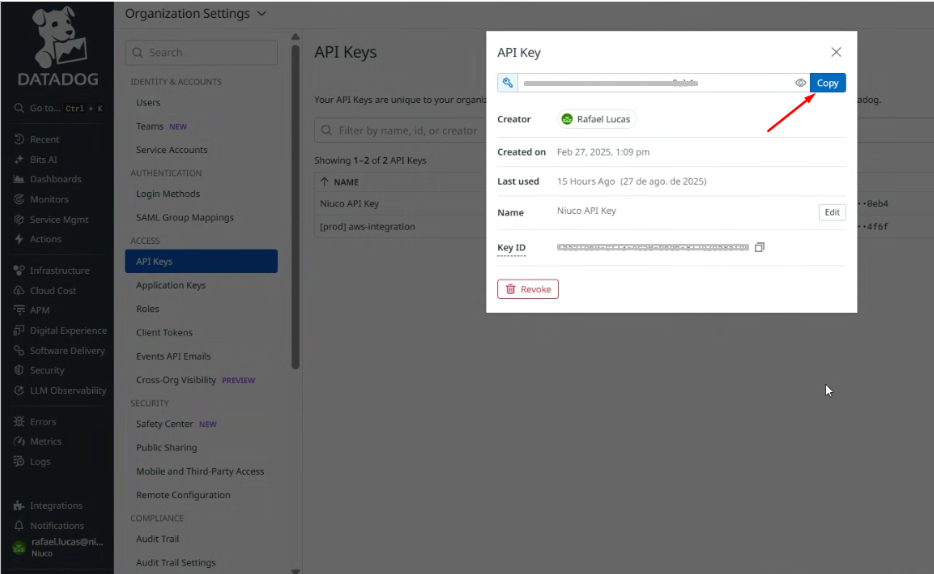The image size is (934, 574).
Task: Open Roles settings page
Action: pyautogui.click(x=148, y=309)
